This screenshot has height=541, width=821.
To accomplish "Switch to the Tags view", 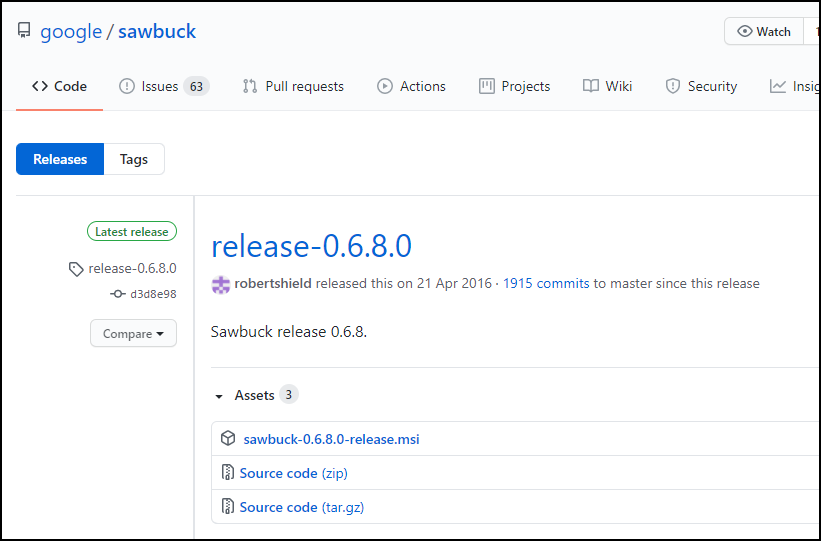I will point(134,159).
